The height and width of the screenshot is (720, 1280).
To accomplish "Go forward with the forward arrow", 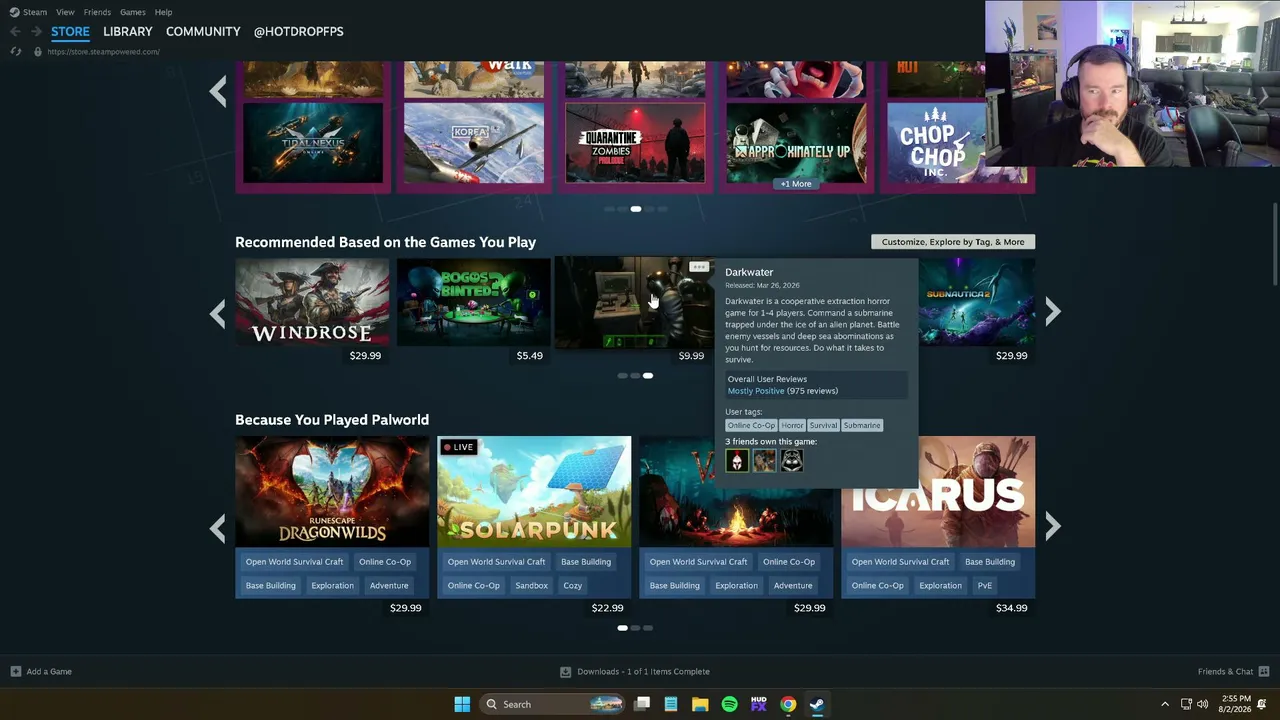I will [x=36, y=32].
